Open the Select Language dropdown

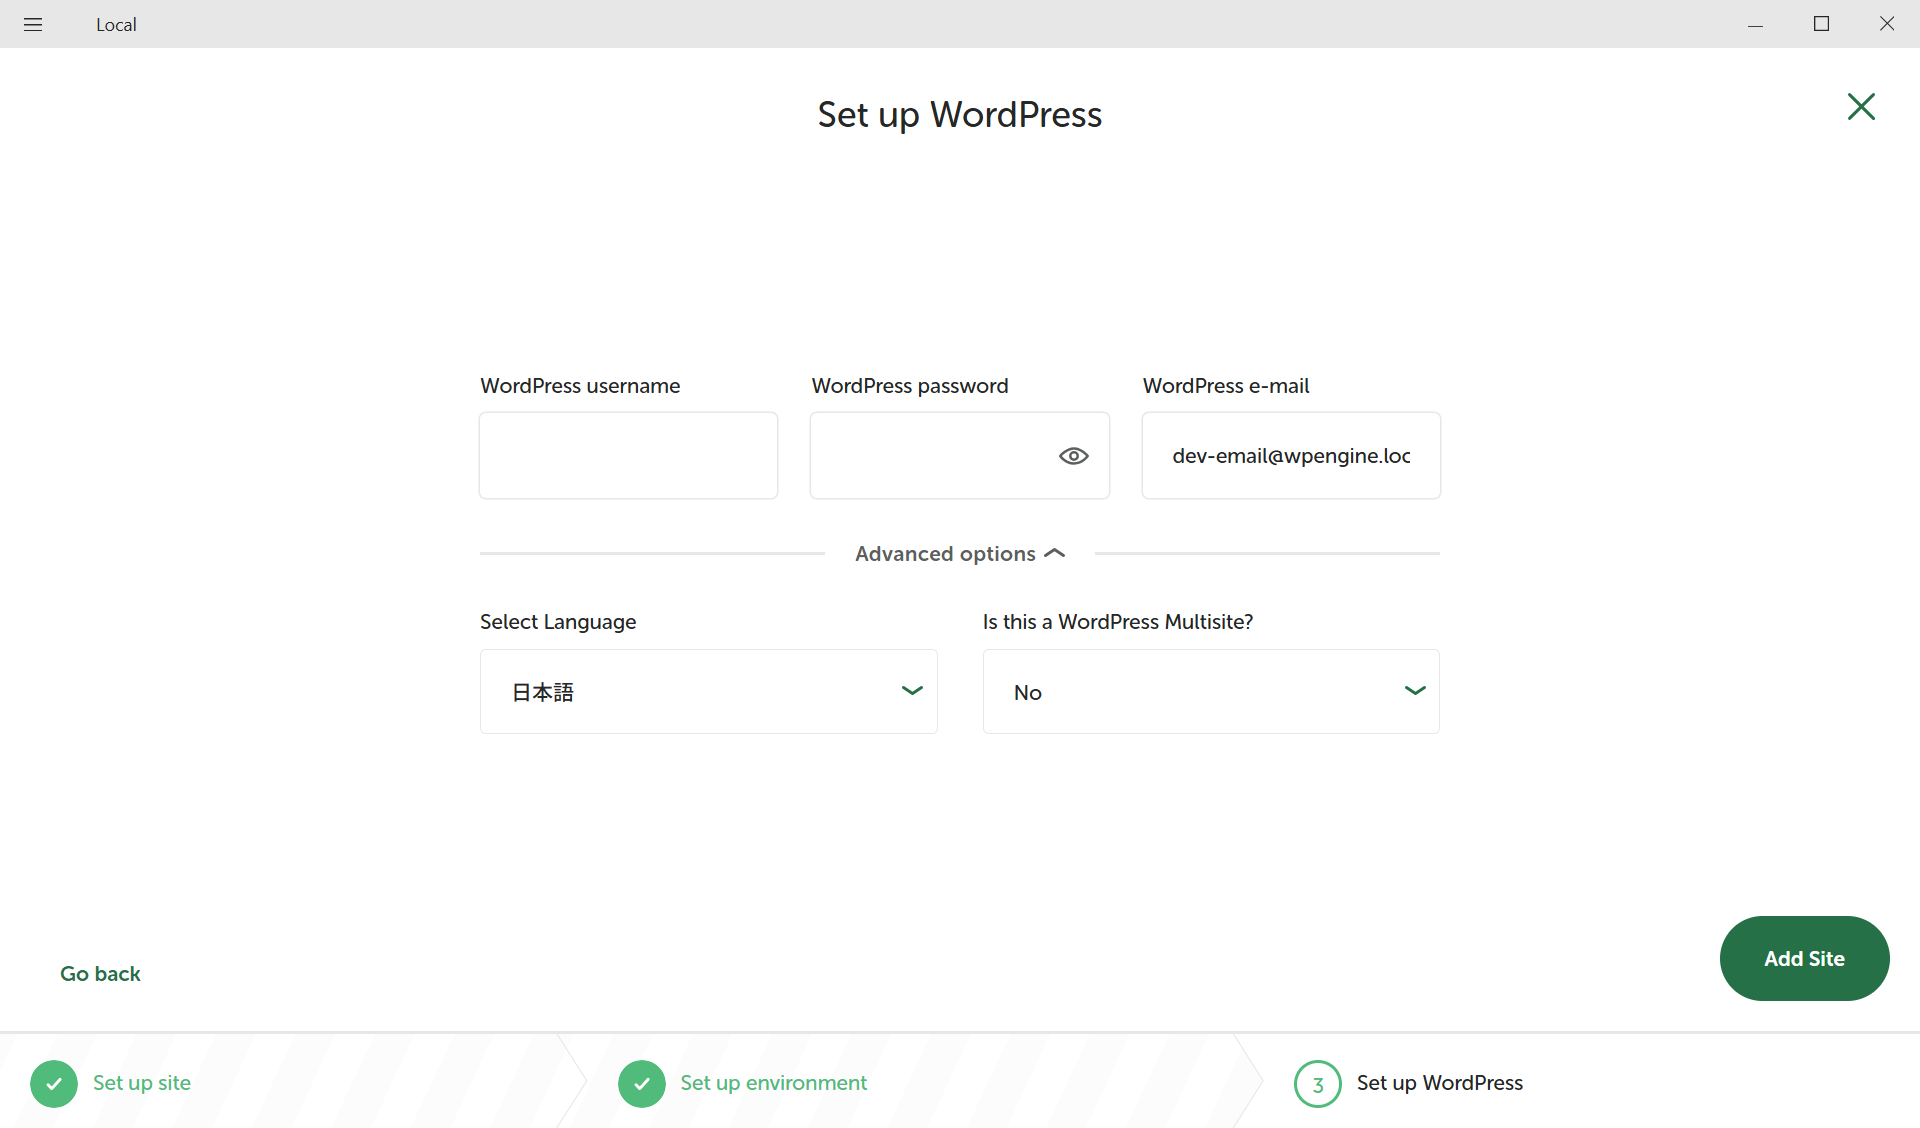(x=708, y=691)
